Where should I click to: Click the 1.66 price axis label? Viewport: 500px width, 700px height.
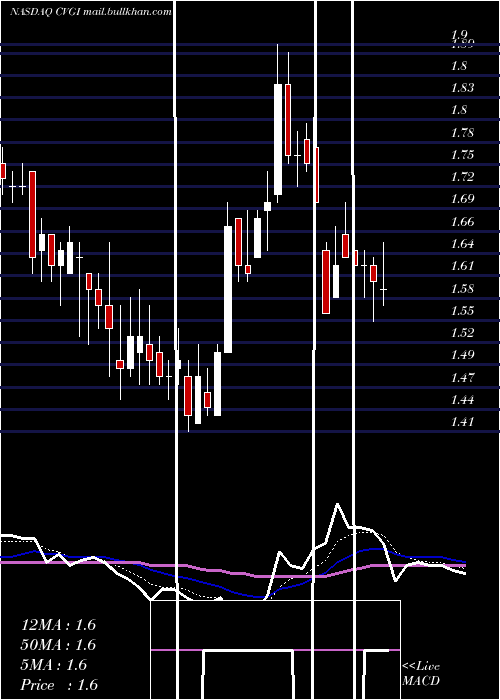462,221
